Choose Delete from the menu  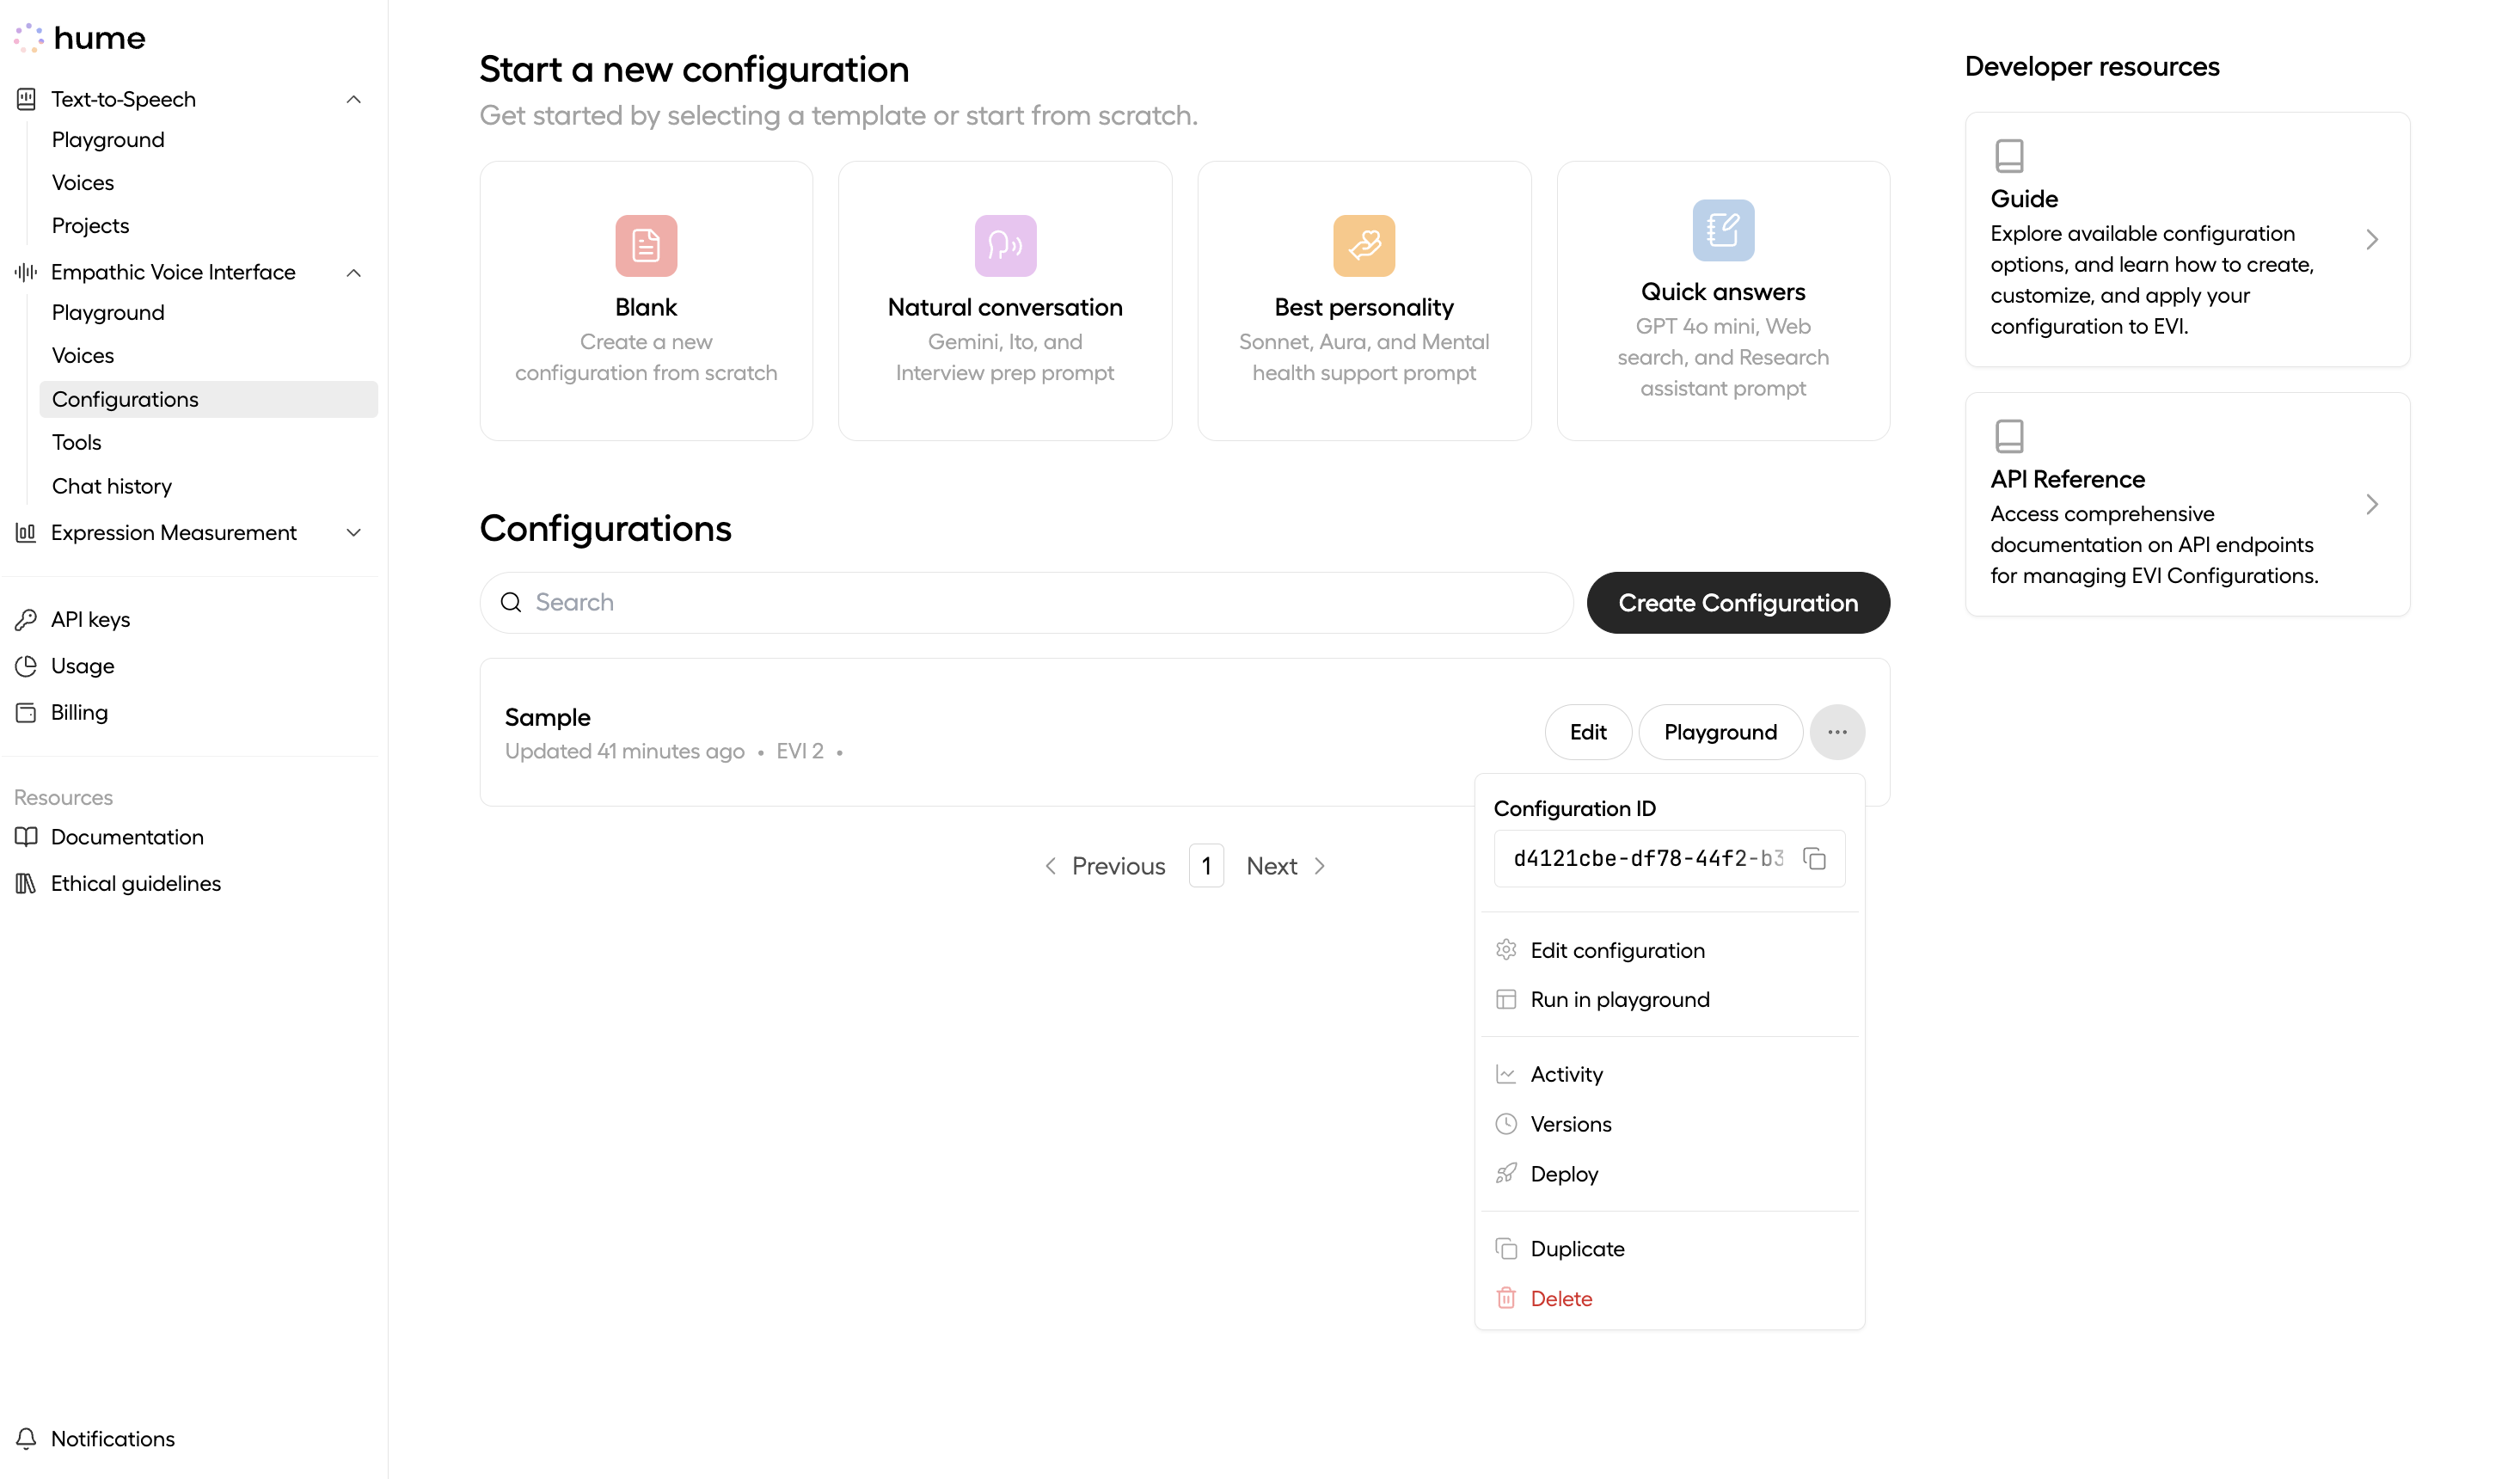click(x=1669, y=1299)
